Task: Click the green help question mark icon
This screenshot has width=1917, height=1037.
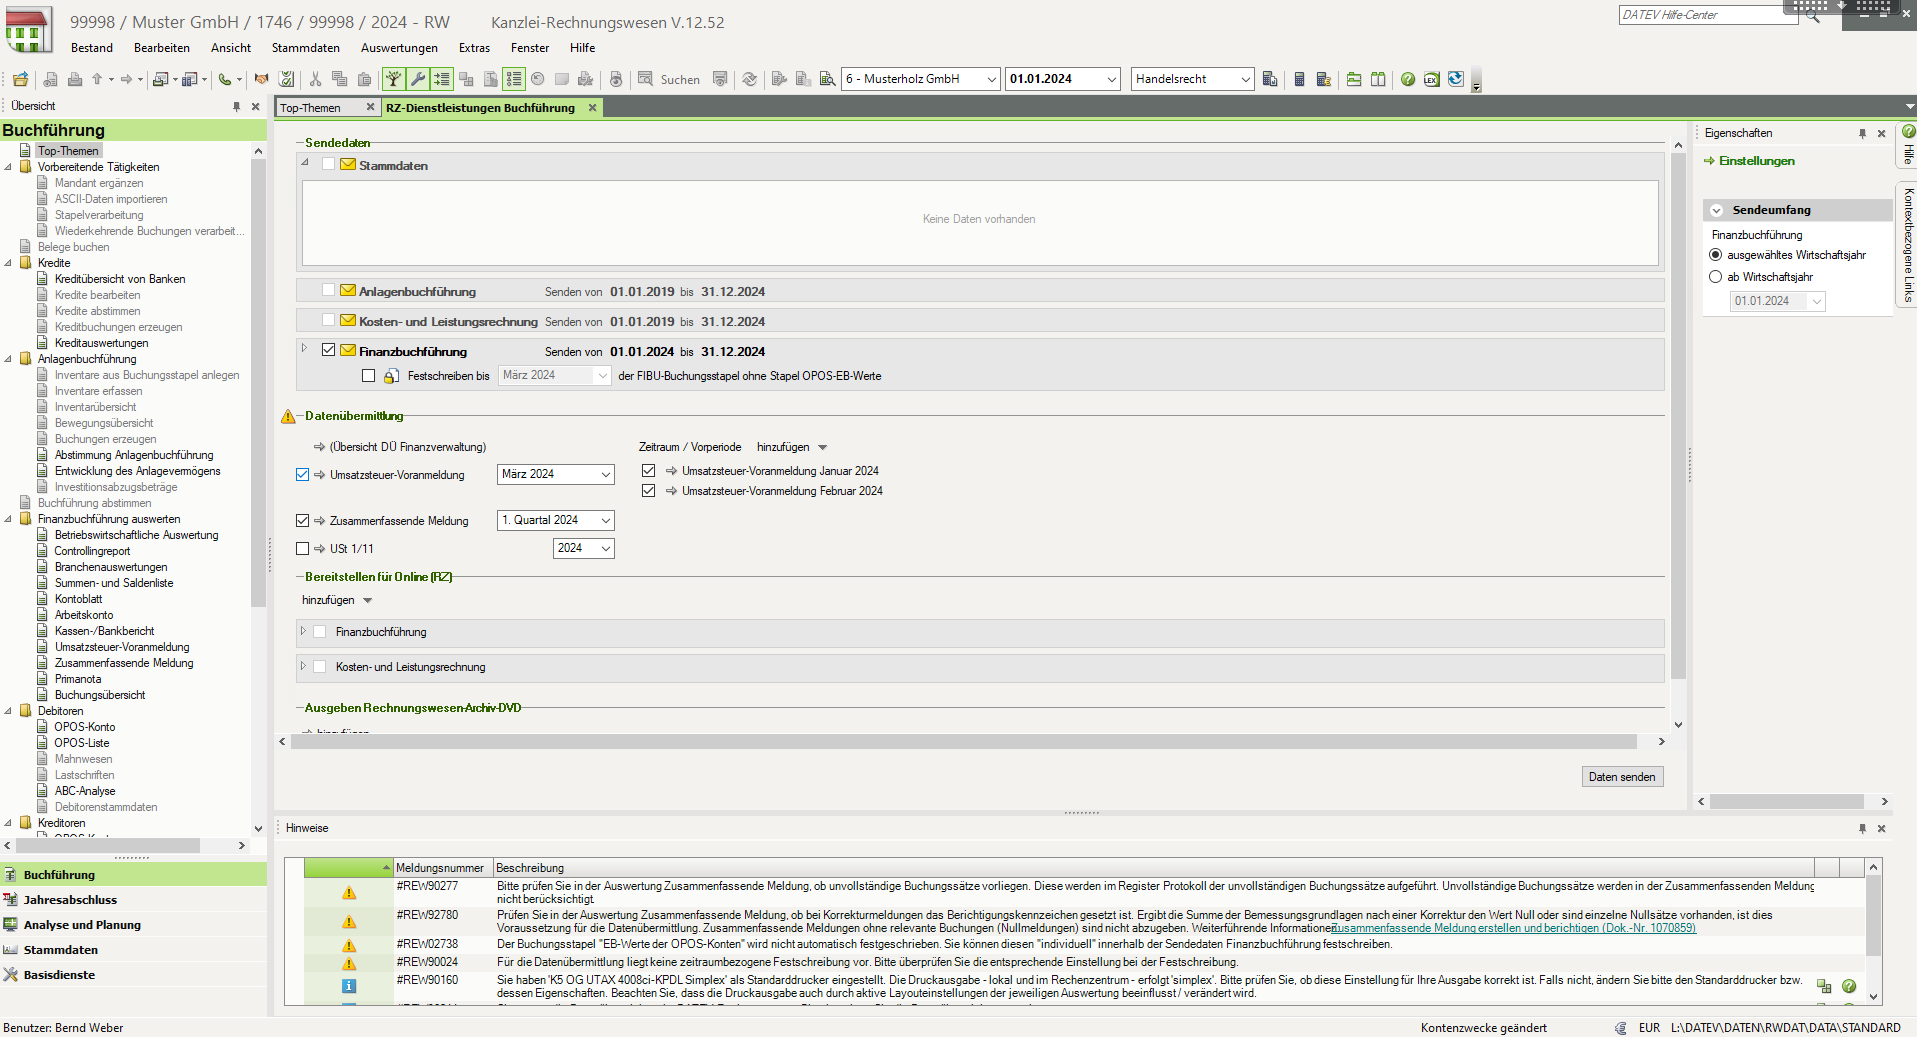Action: coord(1408,79)
